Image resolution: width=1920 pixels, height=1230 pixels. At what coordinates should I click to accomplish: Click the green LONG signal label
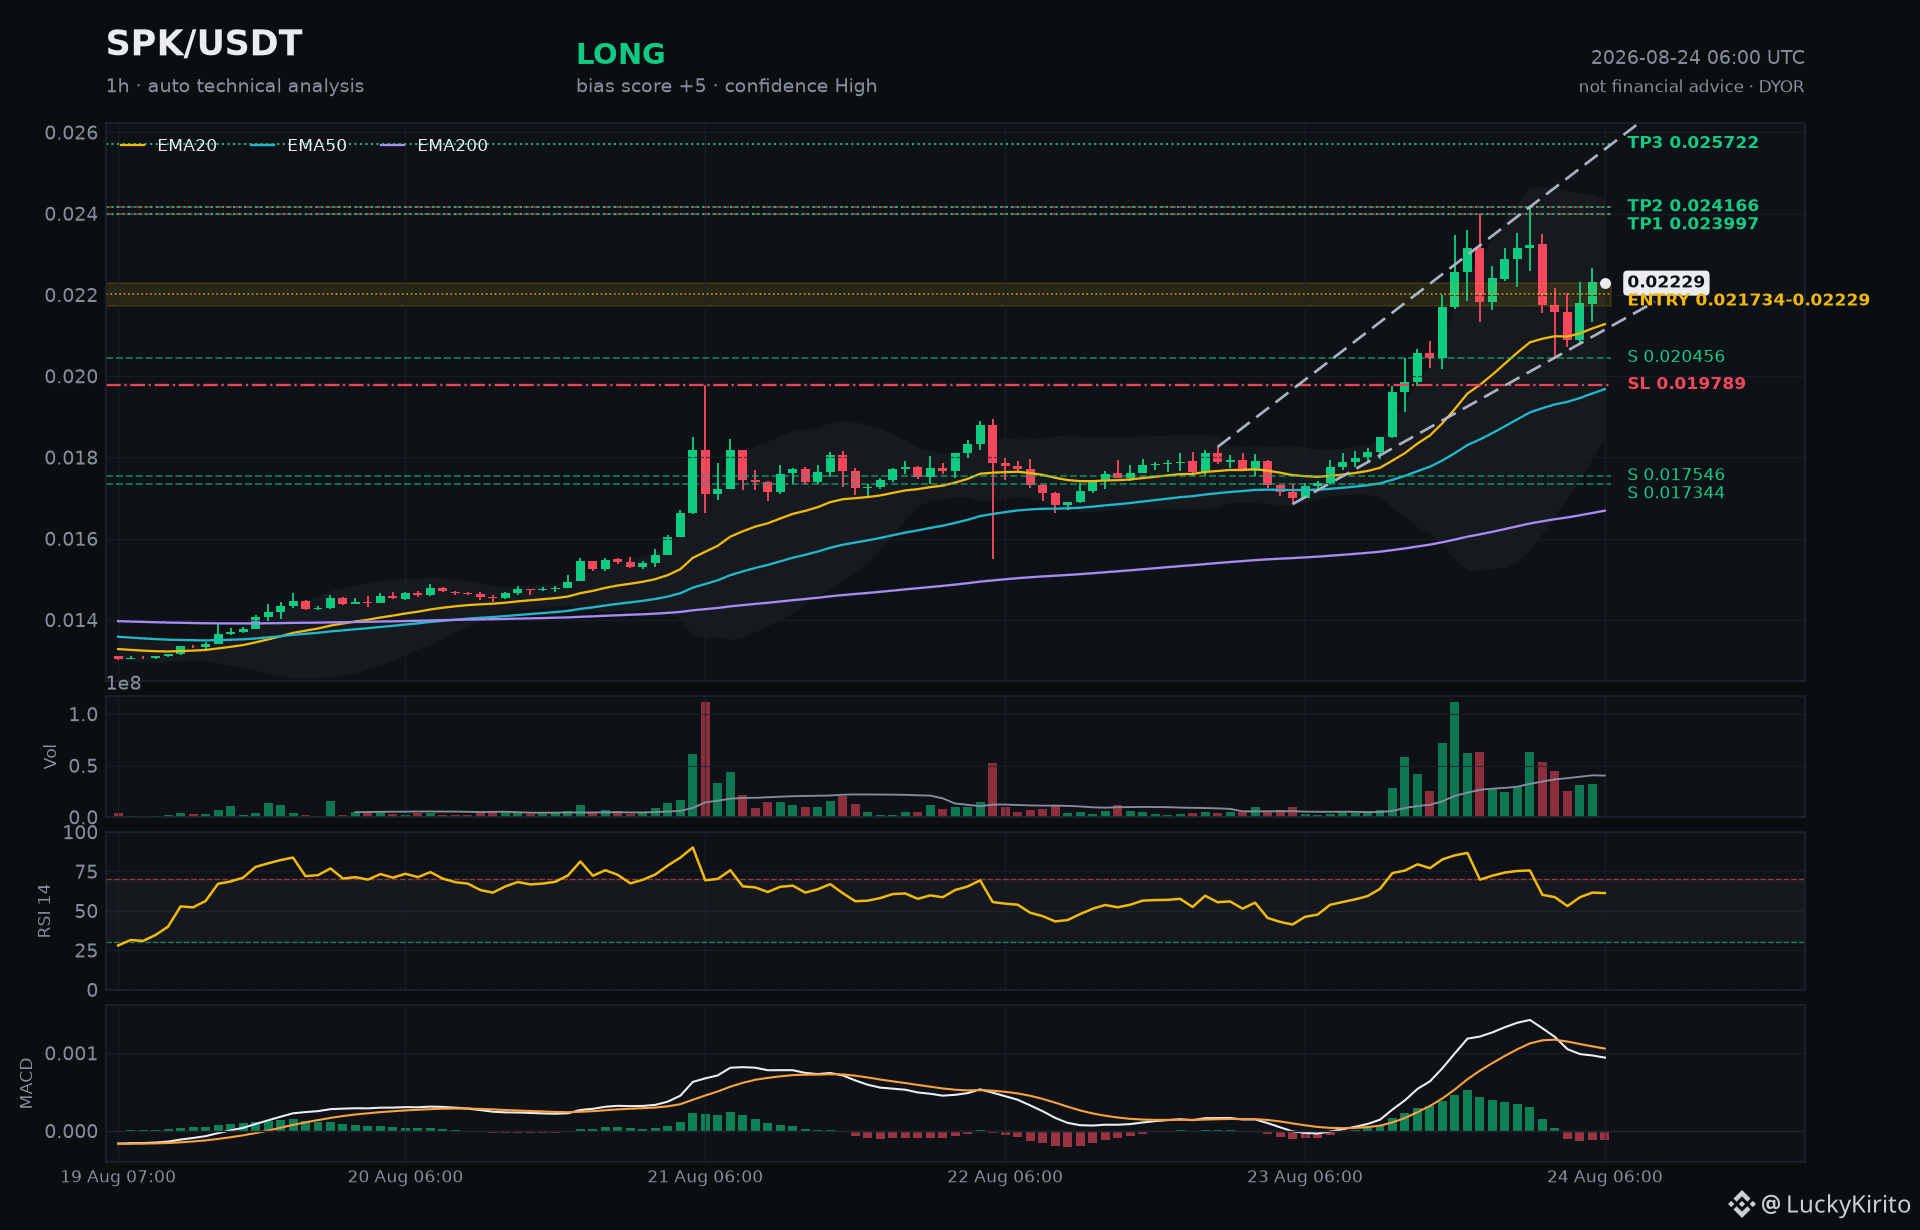coord(621,54)
